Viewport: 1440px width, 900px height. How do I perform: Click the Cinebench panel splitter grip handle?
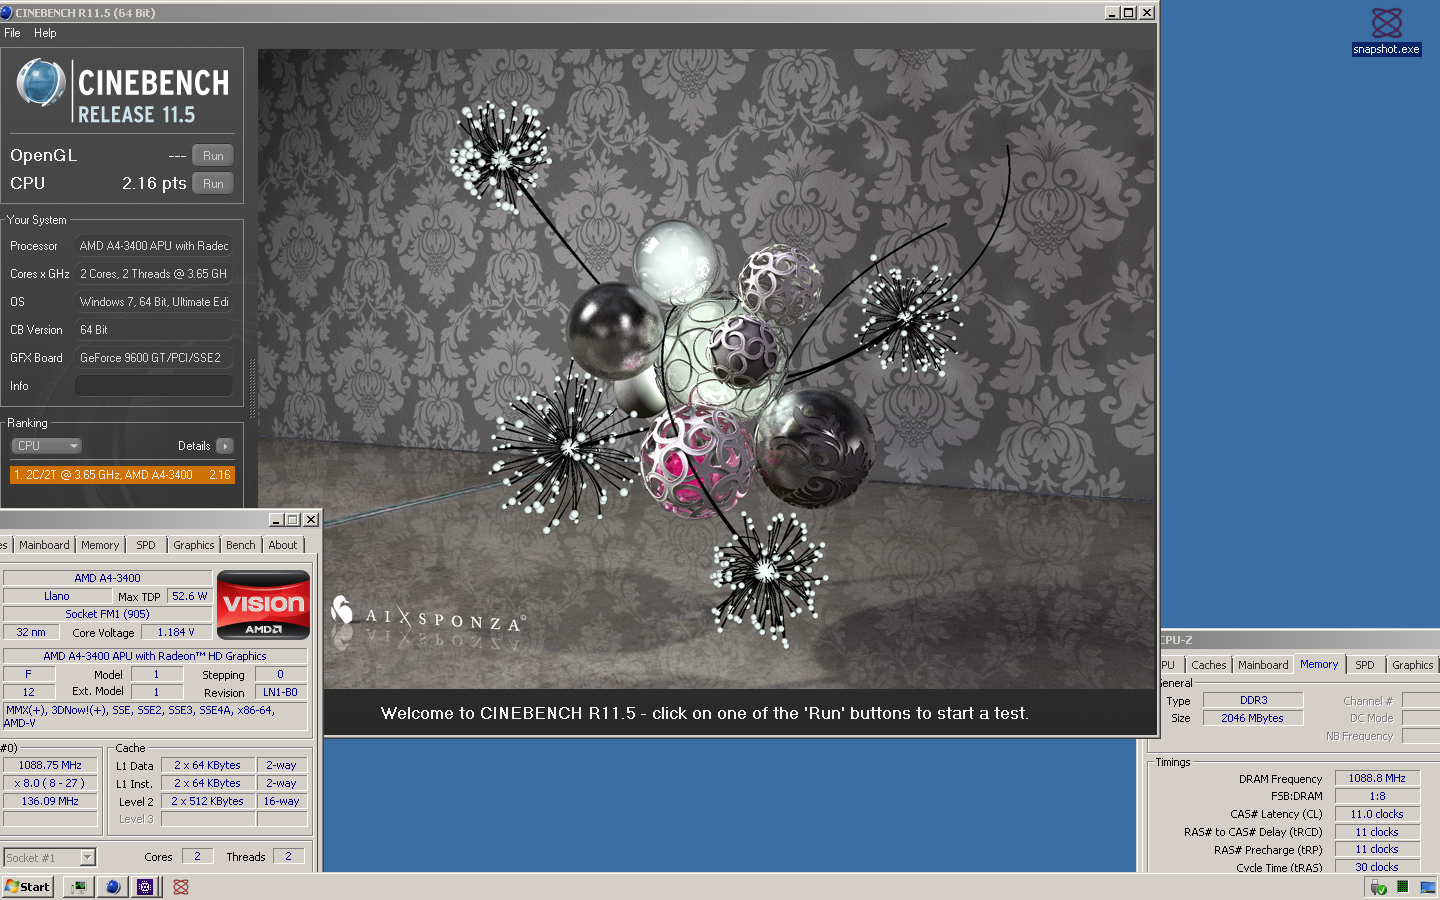[x=252, y=387]
